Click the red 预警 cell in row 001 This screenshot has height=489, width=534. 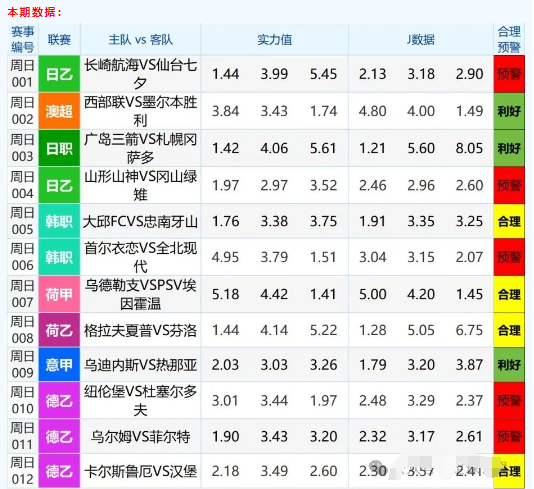pyautogui.click(x=509, y=74)
